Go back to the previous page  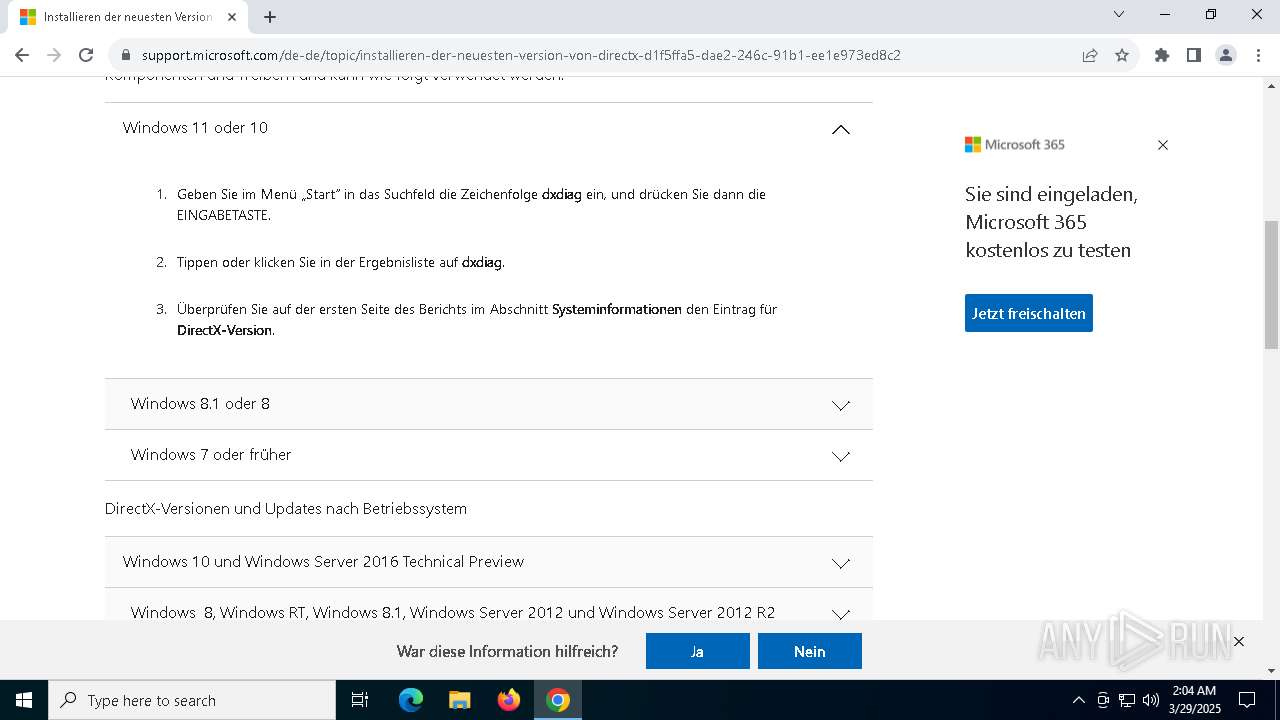coord(22,55)
